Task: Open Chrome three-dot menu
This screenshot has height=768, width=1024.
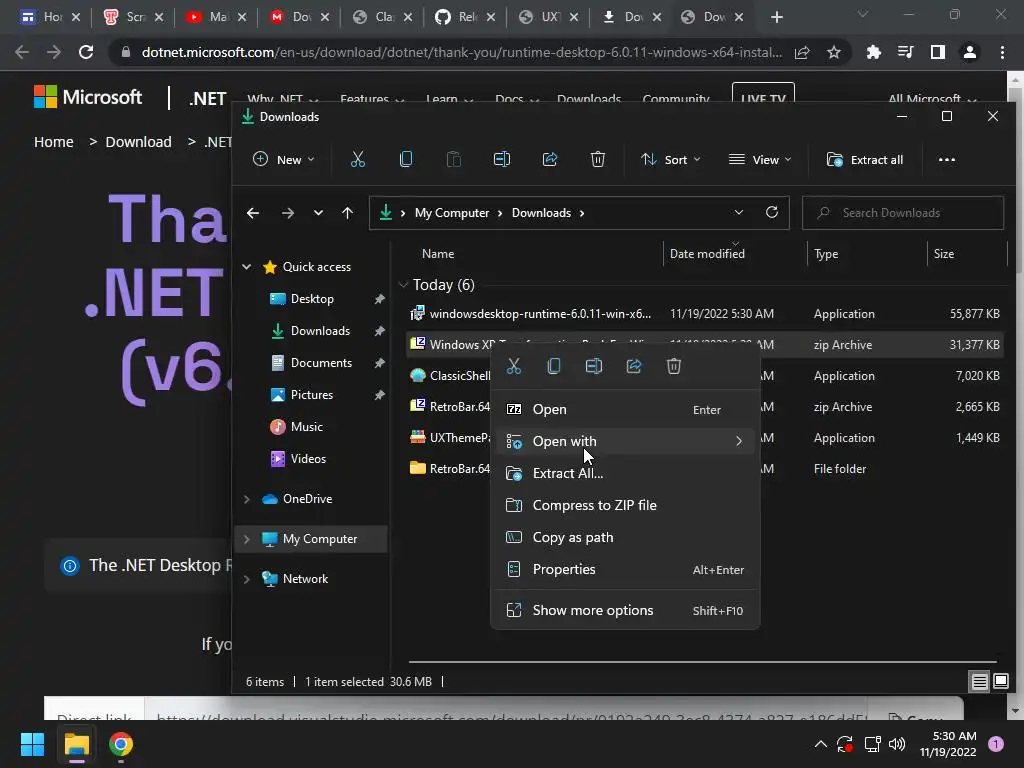Action: point(1002,52)
